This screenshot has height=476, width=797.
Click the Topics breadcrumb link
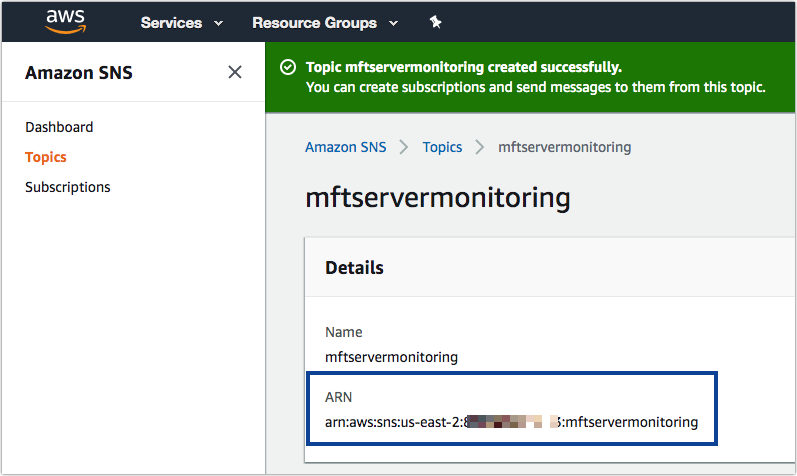coord(442,147)
